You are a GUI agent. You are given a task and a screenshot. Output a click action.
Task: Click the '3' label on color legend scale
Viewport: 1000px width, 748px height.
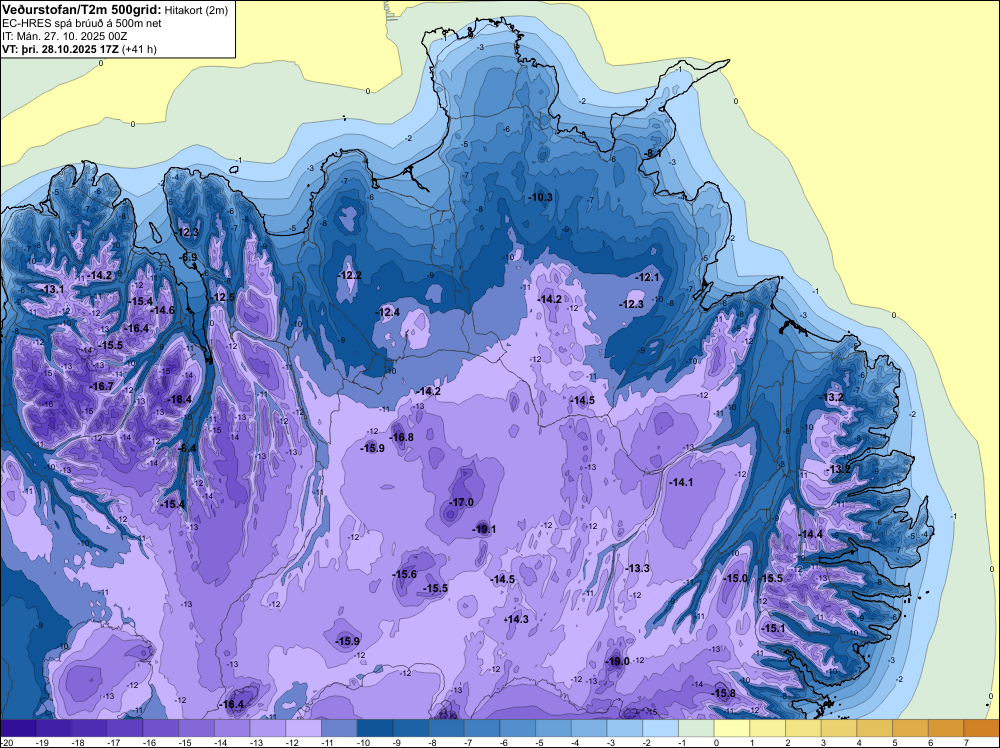coord(823,743)
